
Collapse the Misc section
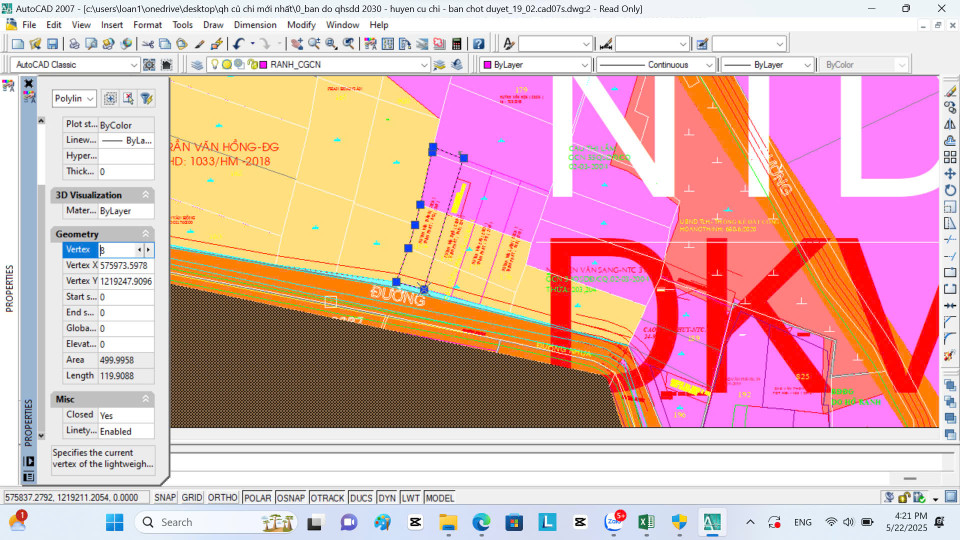[x=146, y=399]
